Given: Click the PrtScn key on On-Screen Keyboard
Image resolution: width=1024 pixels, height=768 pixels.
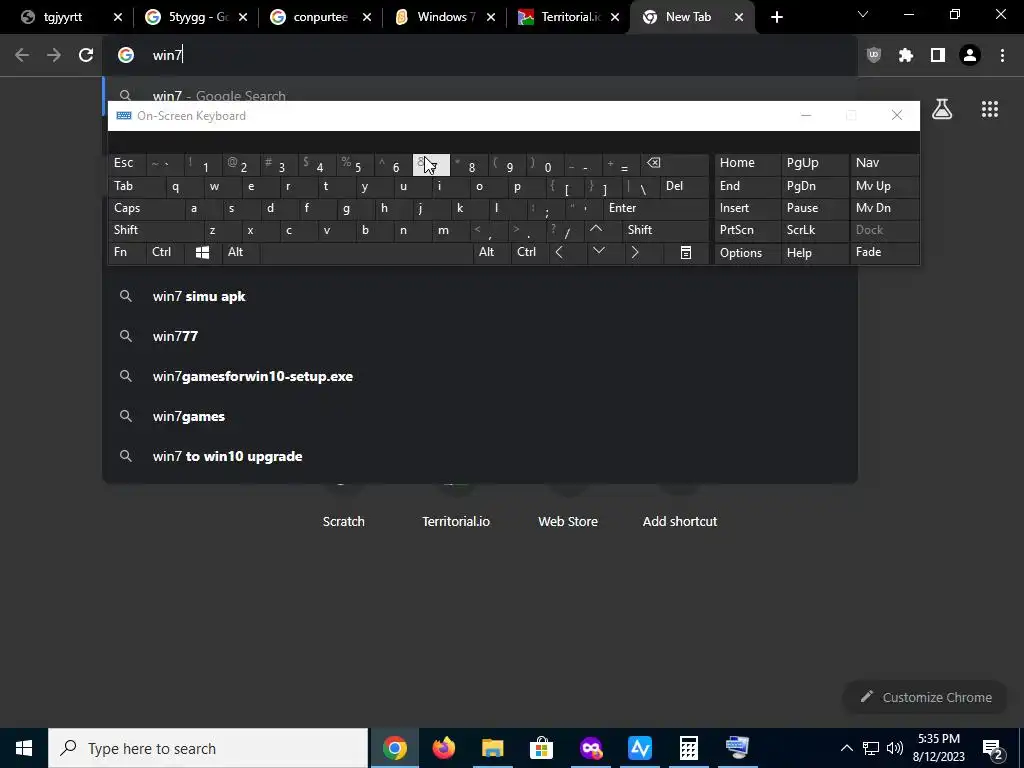Looking at the screenshot, I should click(747, 230).
